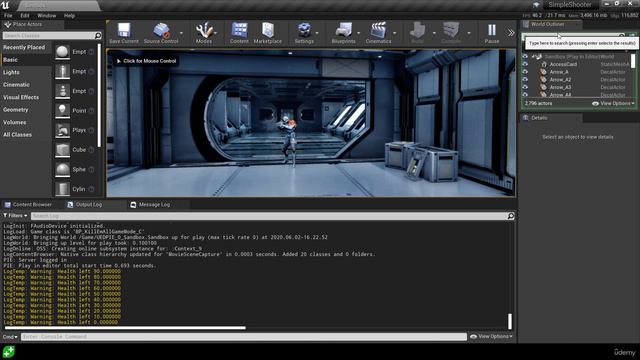Toggle visibility of Arrow_A2 actor

(525, 80)
